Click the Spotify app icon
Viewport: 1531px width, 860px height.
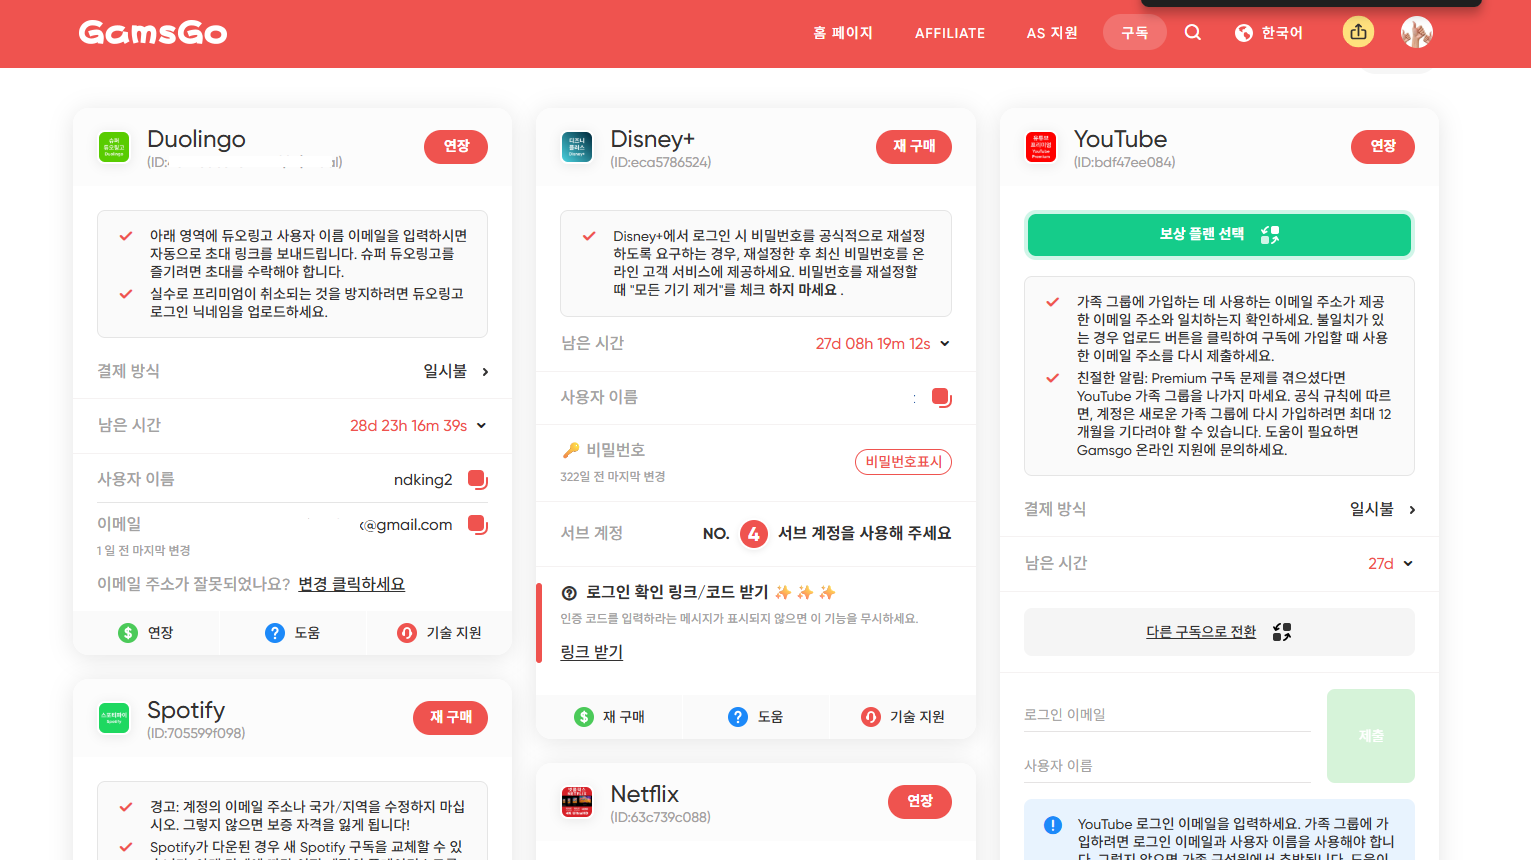coord(114,718)
